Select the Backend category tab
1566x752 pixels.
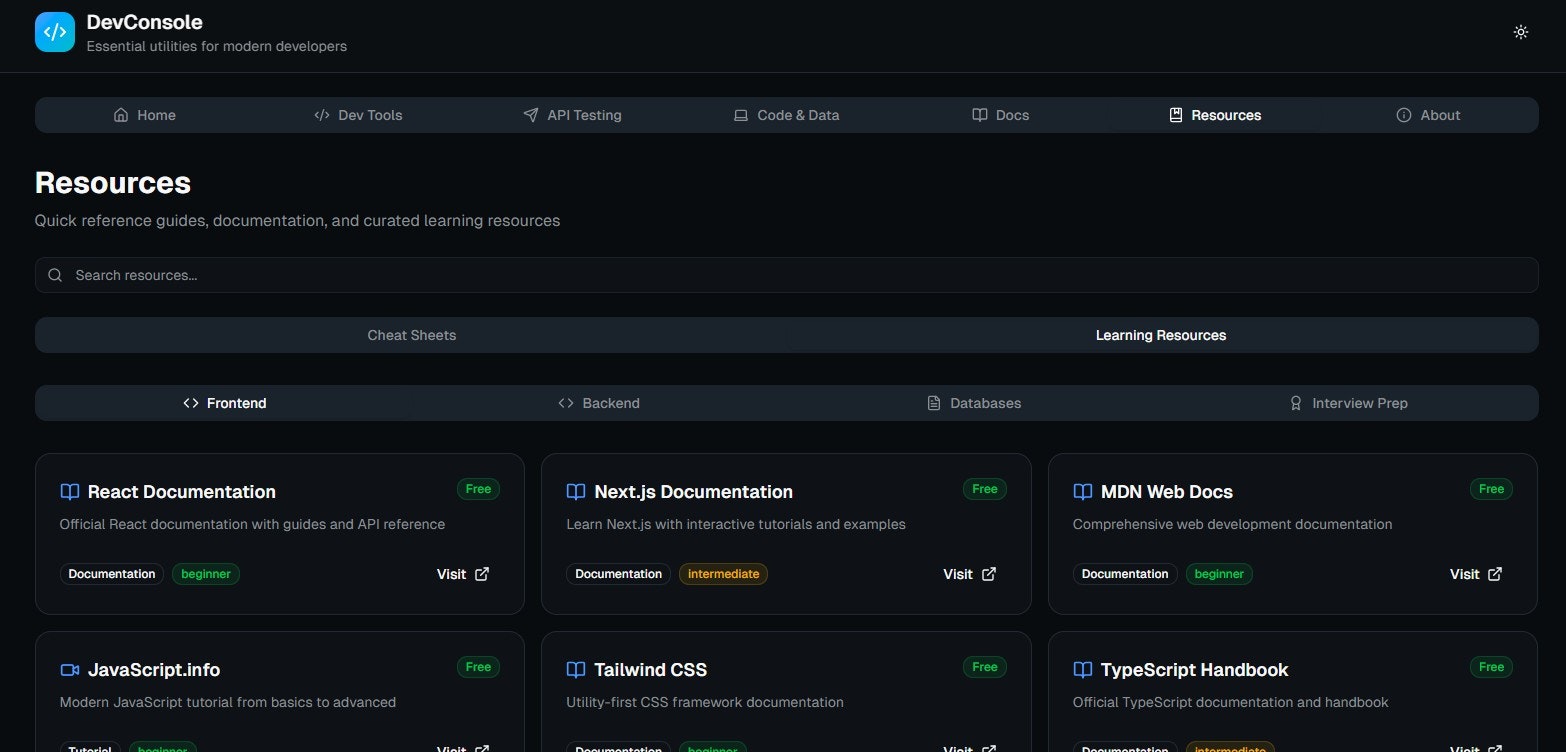598,403
